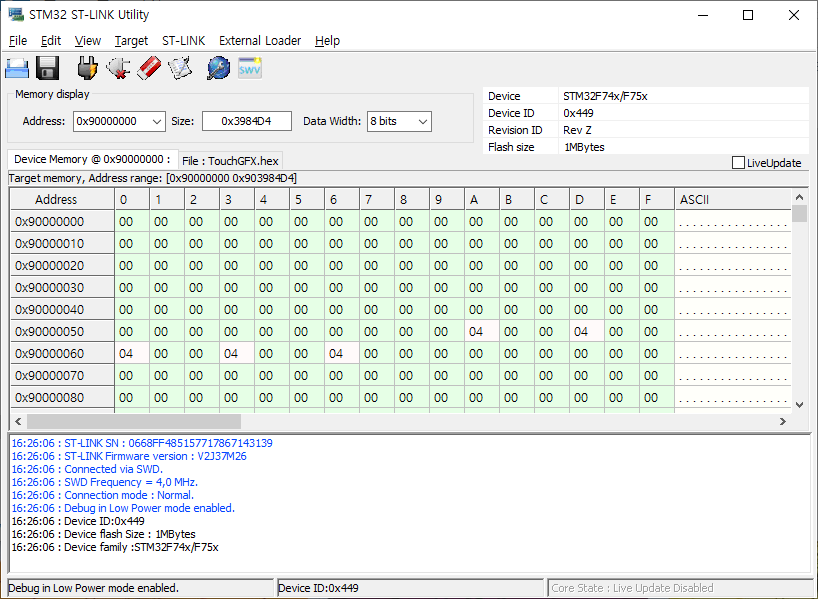Image resolution: width=818 pixels, height=599 pixels.
Task: Click the memory grid scroll down arrow
Action: [x=799, y=404]
